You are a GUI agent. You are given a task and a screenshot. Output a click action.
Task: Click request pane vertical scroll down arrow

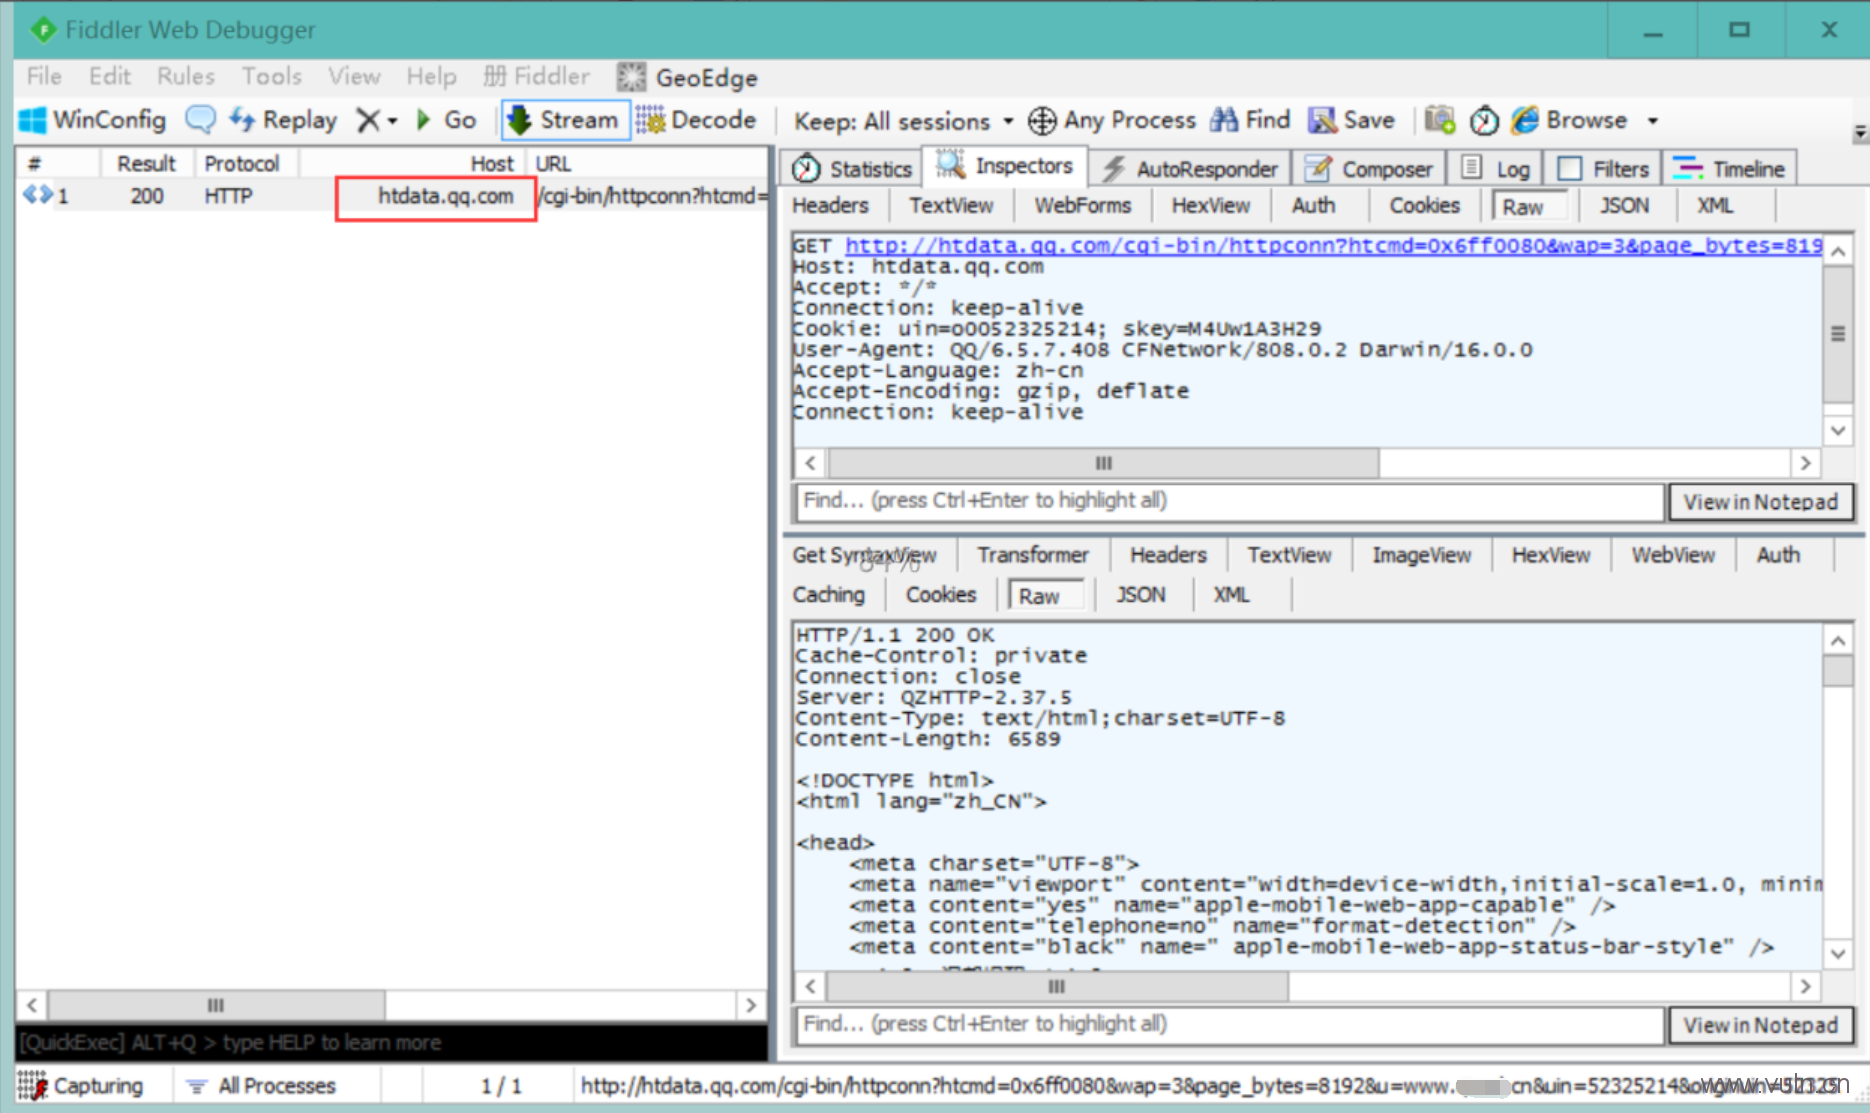point(1838,431)
